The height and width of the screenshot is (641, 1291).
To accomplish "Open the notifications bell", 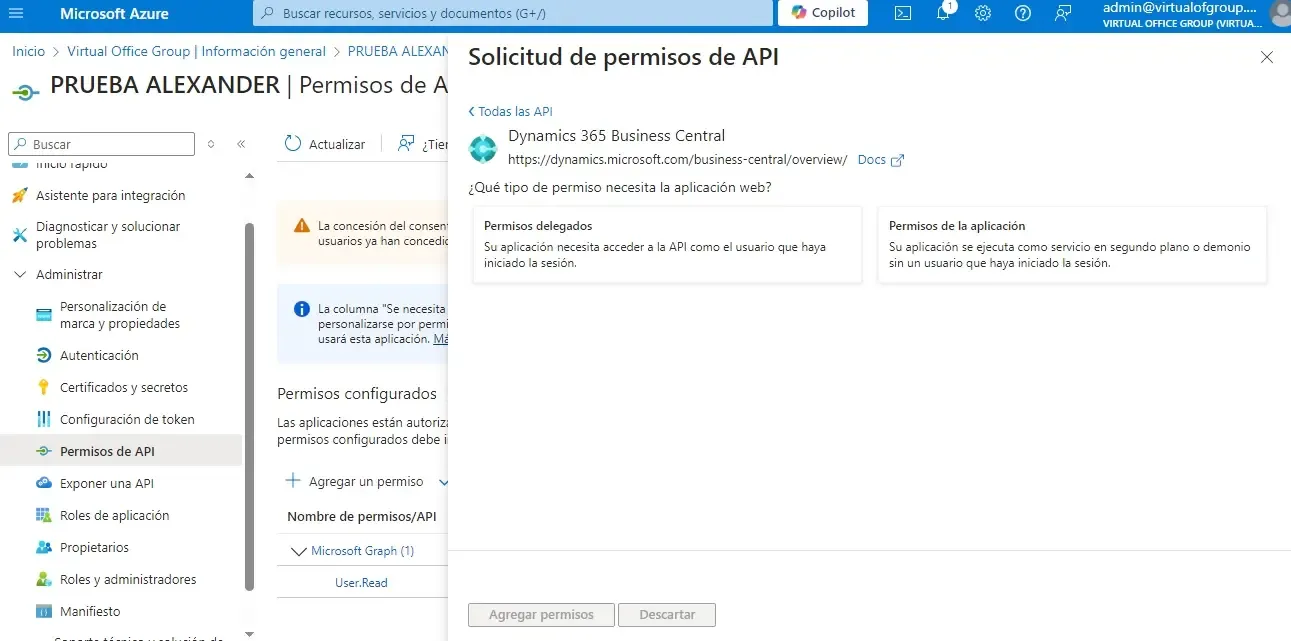I will tap(944, 13).
